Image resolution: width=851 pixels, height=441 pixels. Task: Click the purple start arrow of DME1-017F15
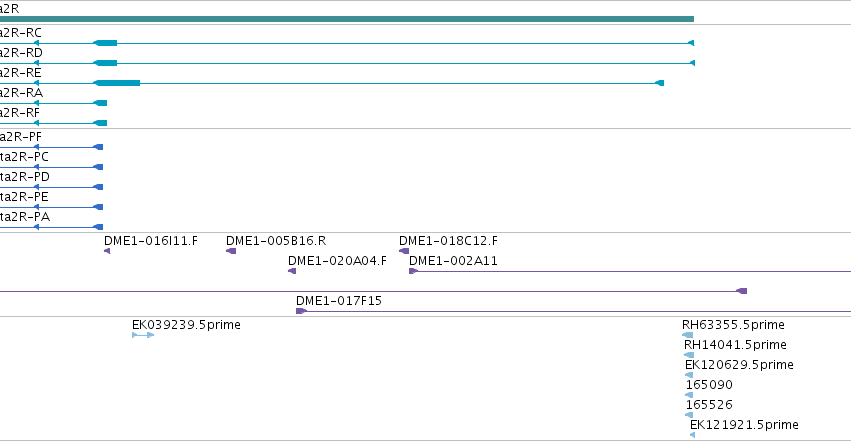301,311
